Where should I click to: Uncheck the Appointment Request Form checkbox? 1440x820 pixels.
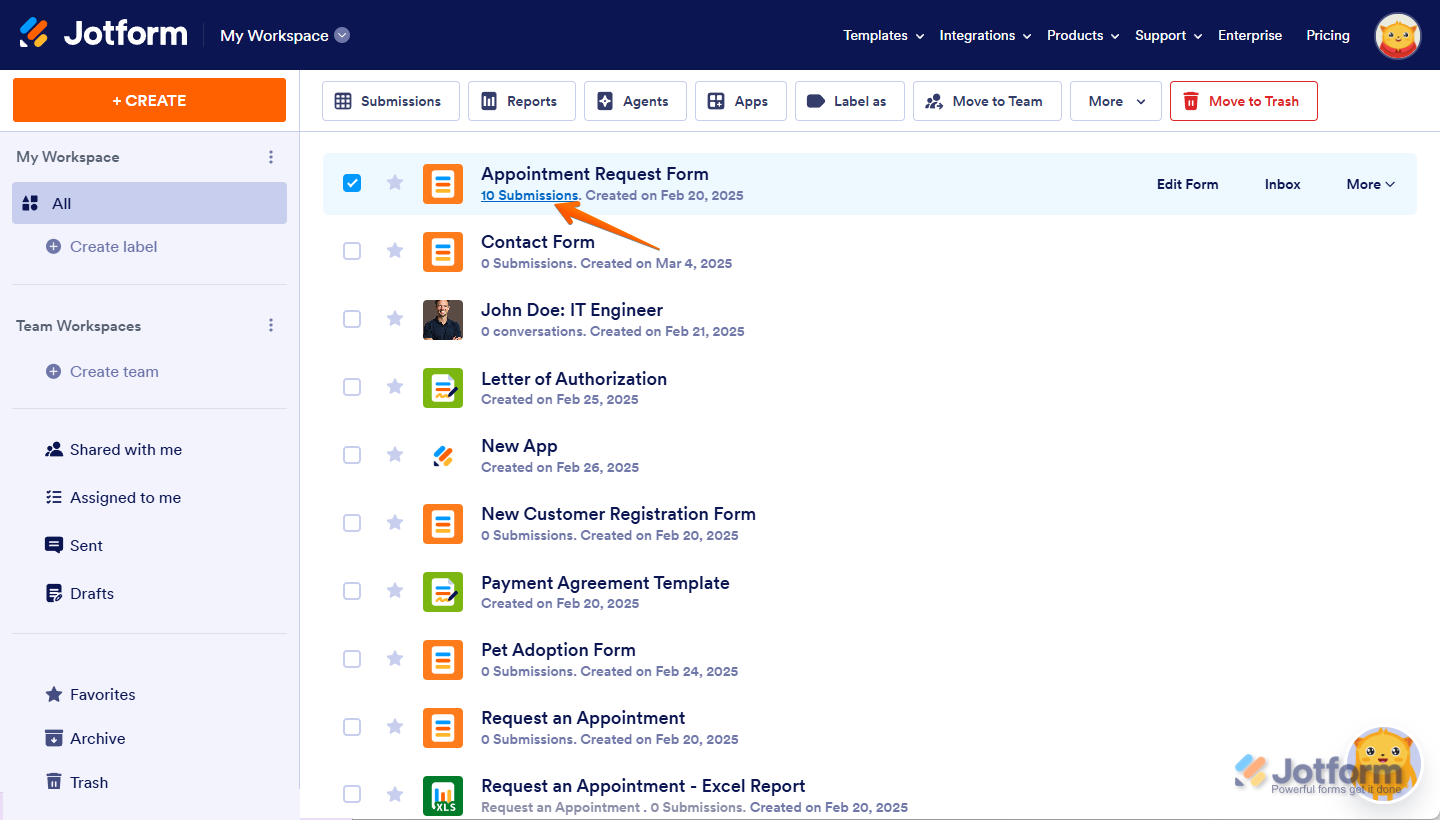pos(352,183)
